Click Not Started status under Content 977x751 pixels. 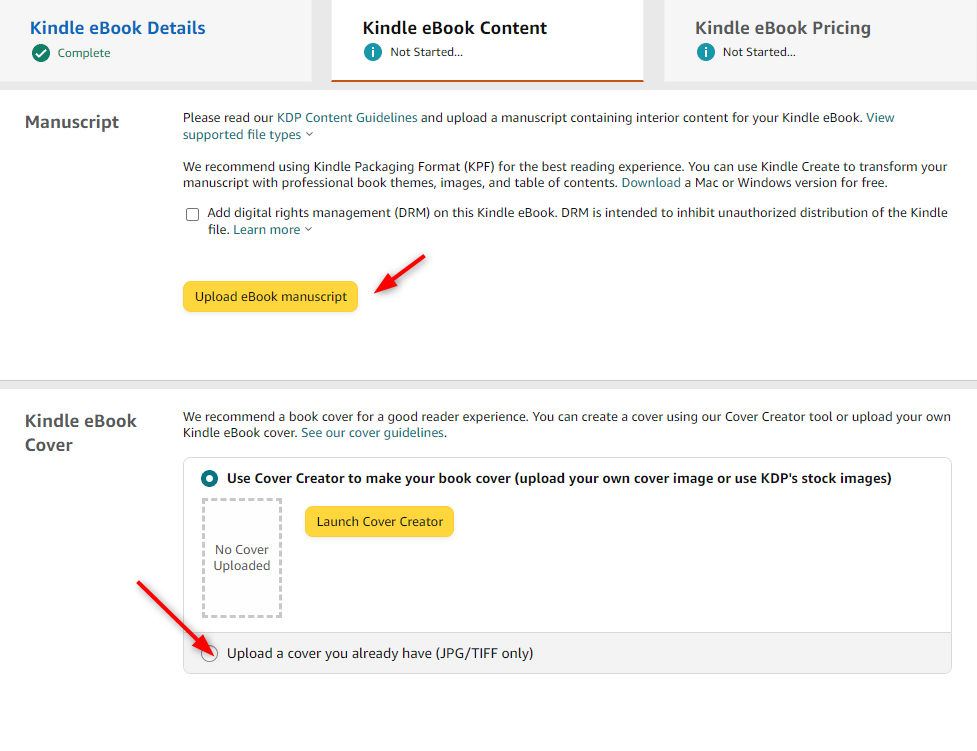(x=426, y=52)
